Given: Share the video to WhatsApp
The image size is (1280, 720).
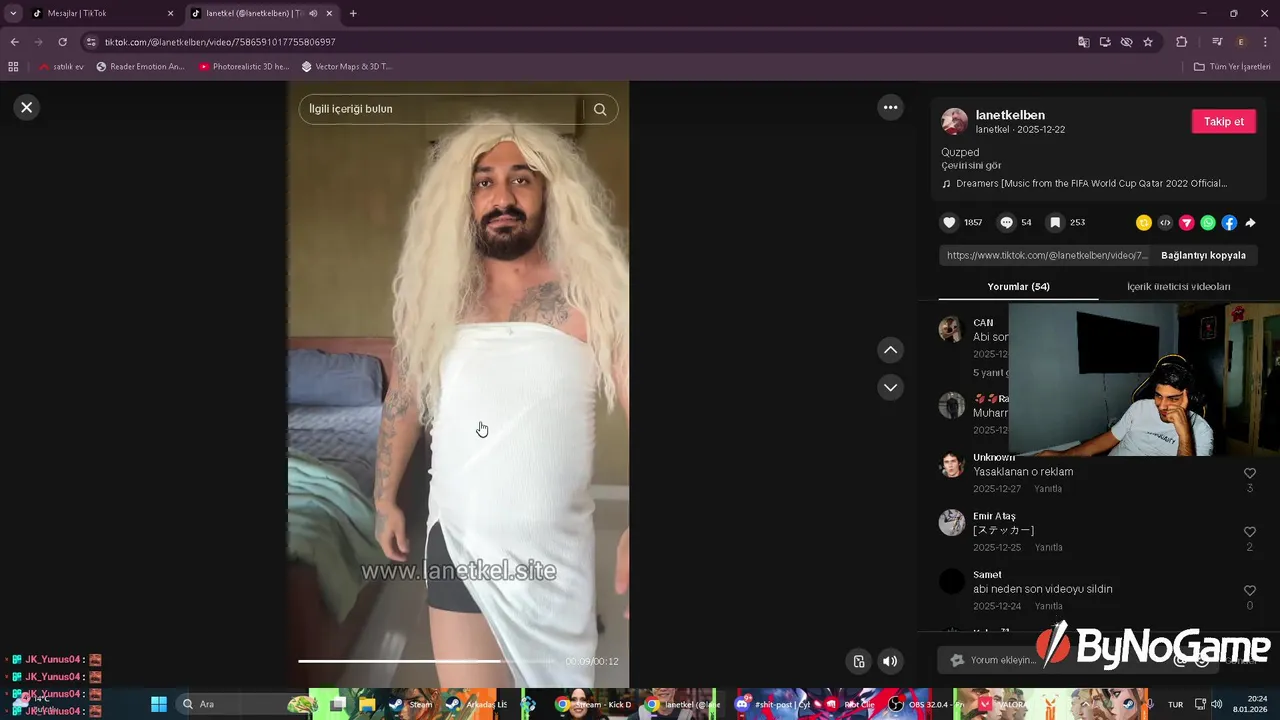Looking at the screenshot, I should (1208, 223).
